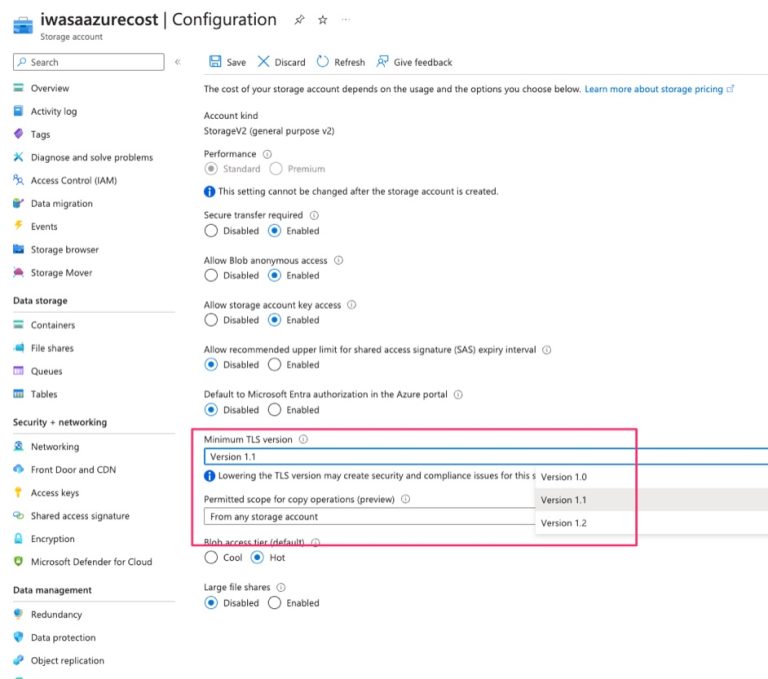The width and height of the screenshot is (768, 679).
Task: Collapse the sidebar with double-chevron icon
Action: 178,62
